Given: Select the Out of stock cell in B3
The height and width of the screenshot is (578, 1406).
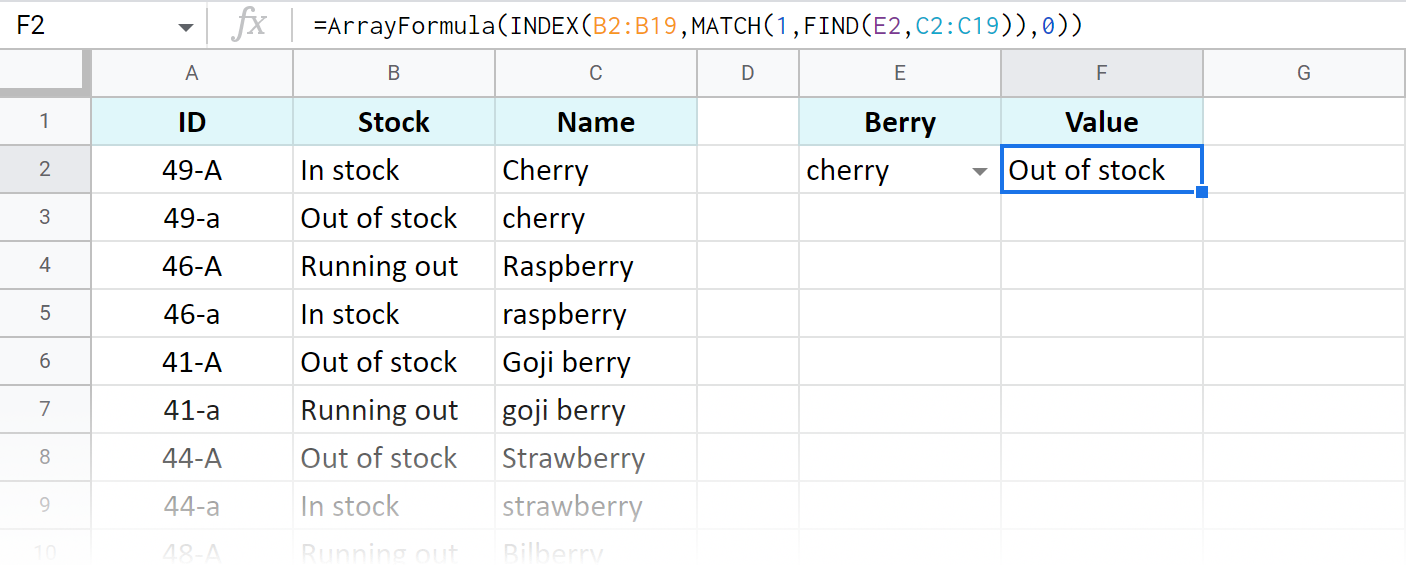Looking at the screenshot, I should 393,218.
